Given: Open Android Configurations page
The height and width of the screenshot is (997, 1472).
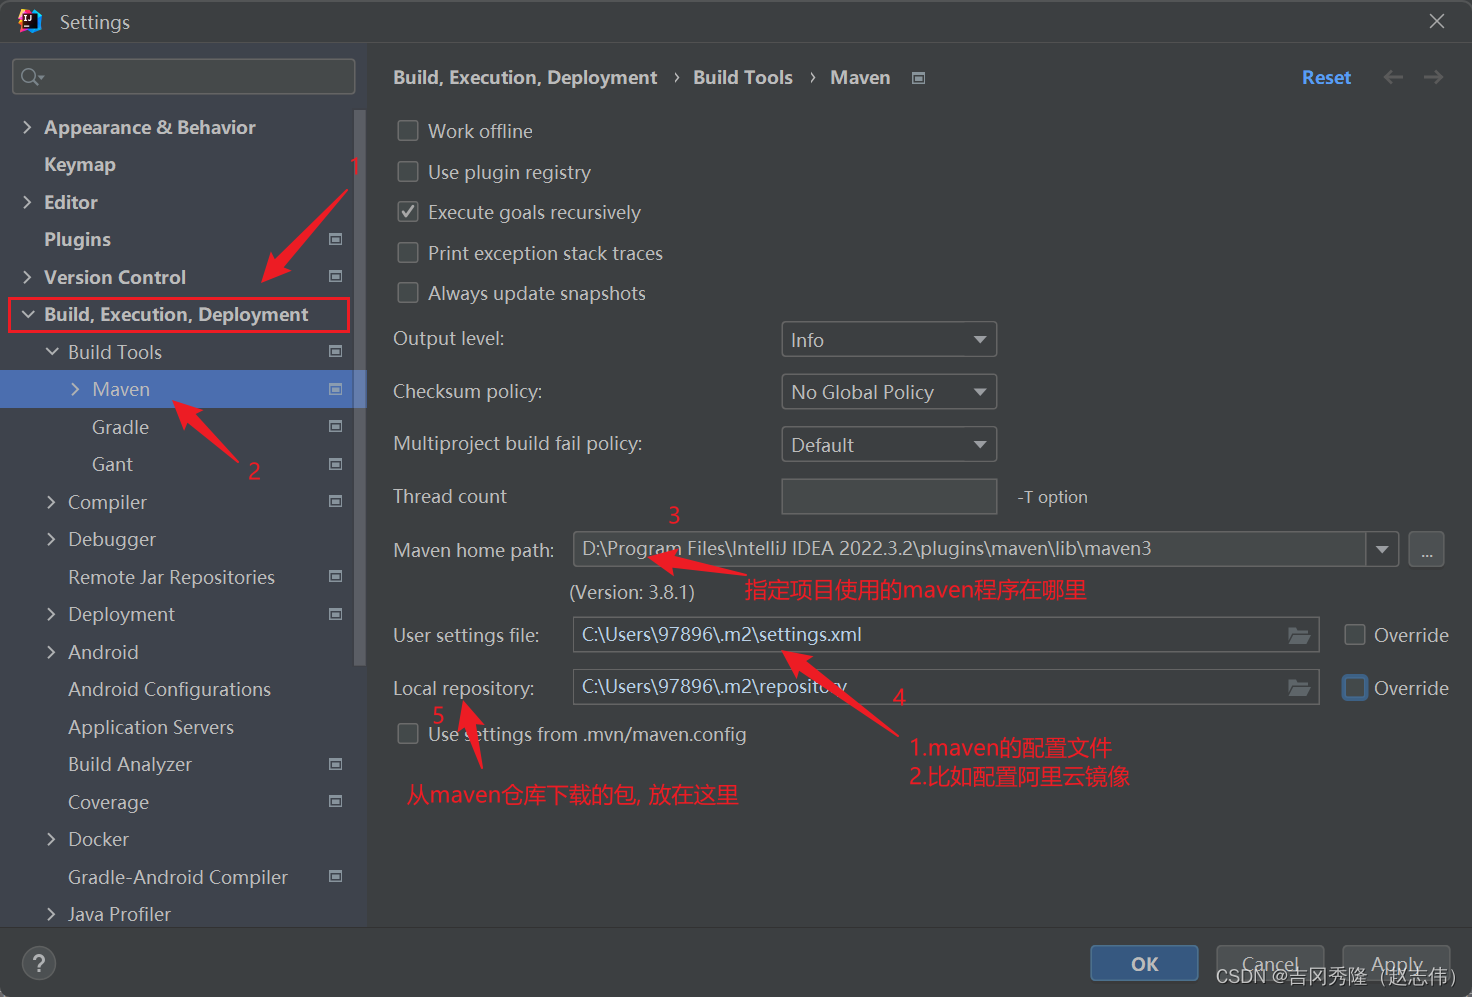Looking at the screenshot, I should click(x=169, y=689).
